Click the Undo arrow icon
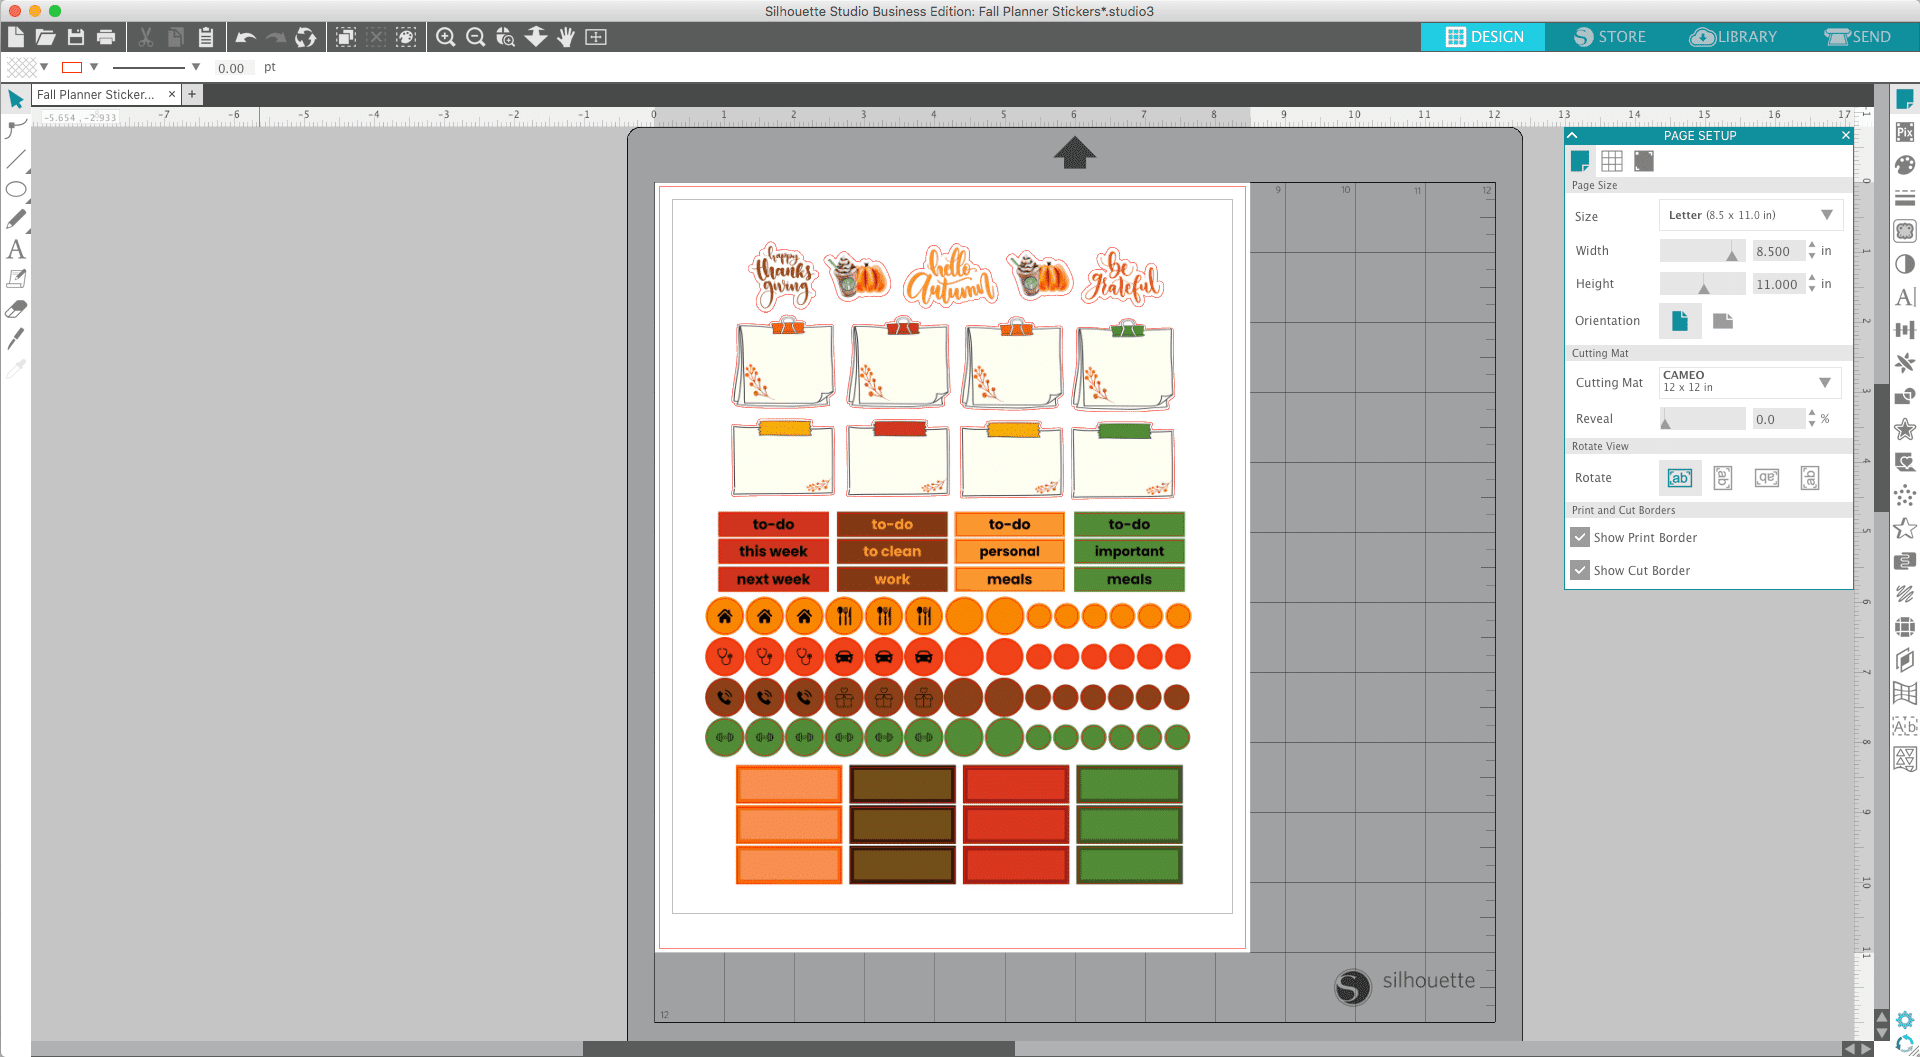This screenshot has height=1057, width=1920. pos(246,37)
